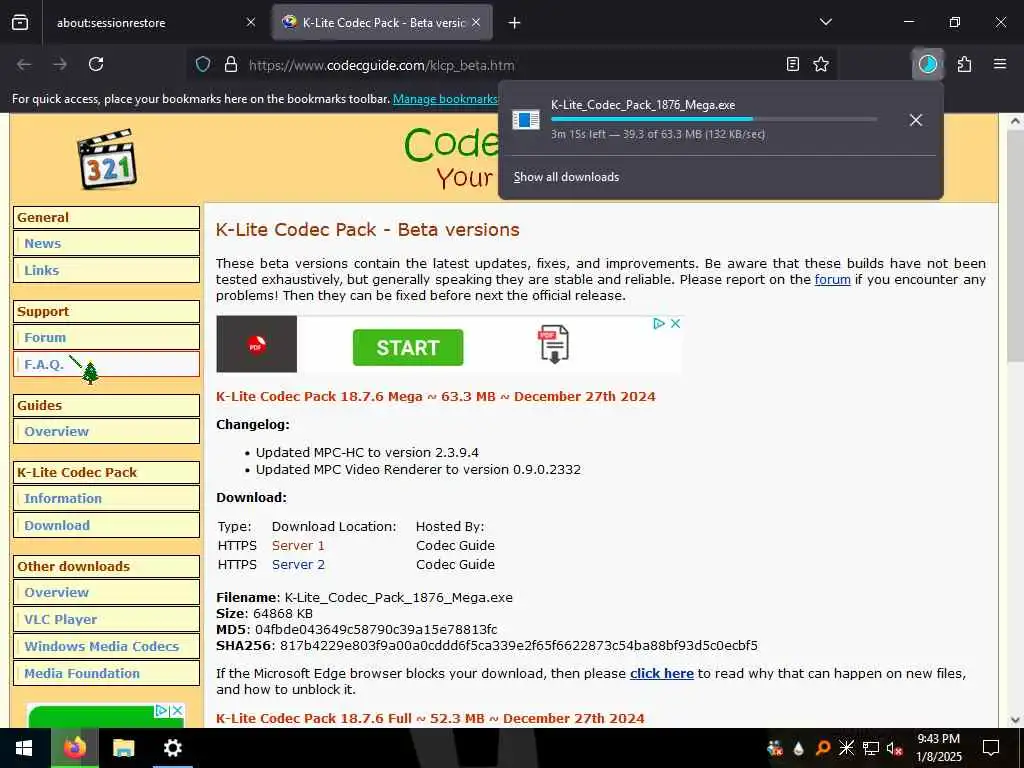Click the red PDF icon in ad
The width and height of the screenshot is (1024, 768).
coord(257,344)
